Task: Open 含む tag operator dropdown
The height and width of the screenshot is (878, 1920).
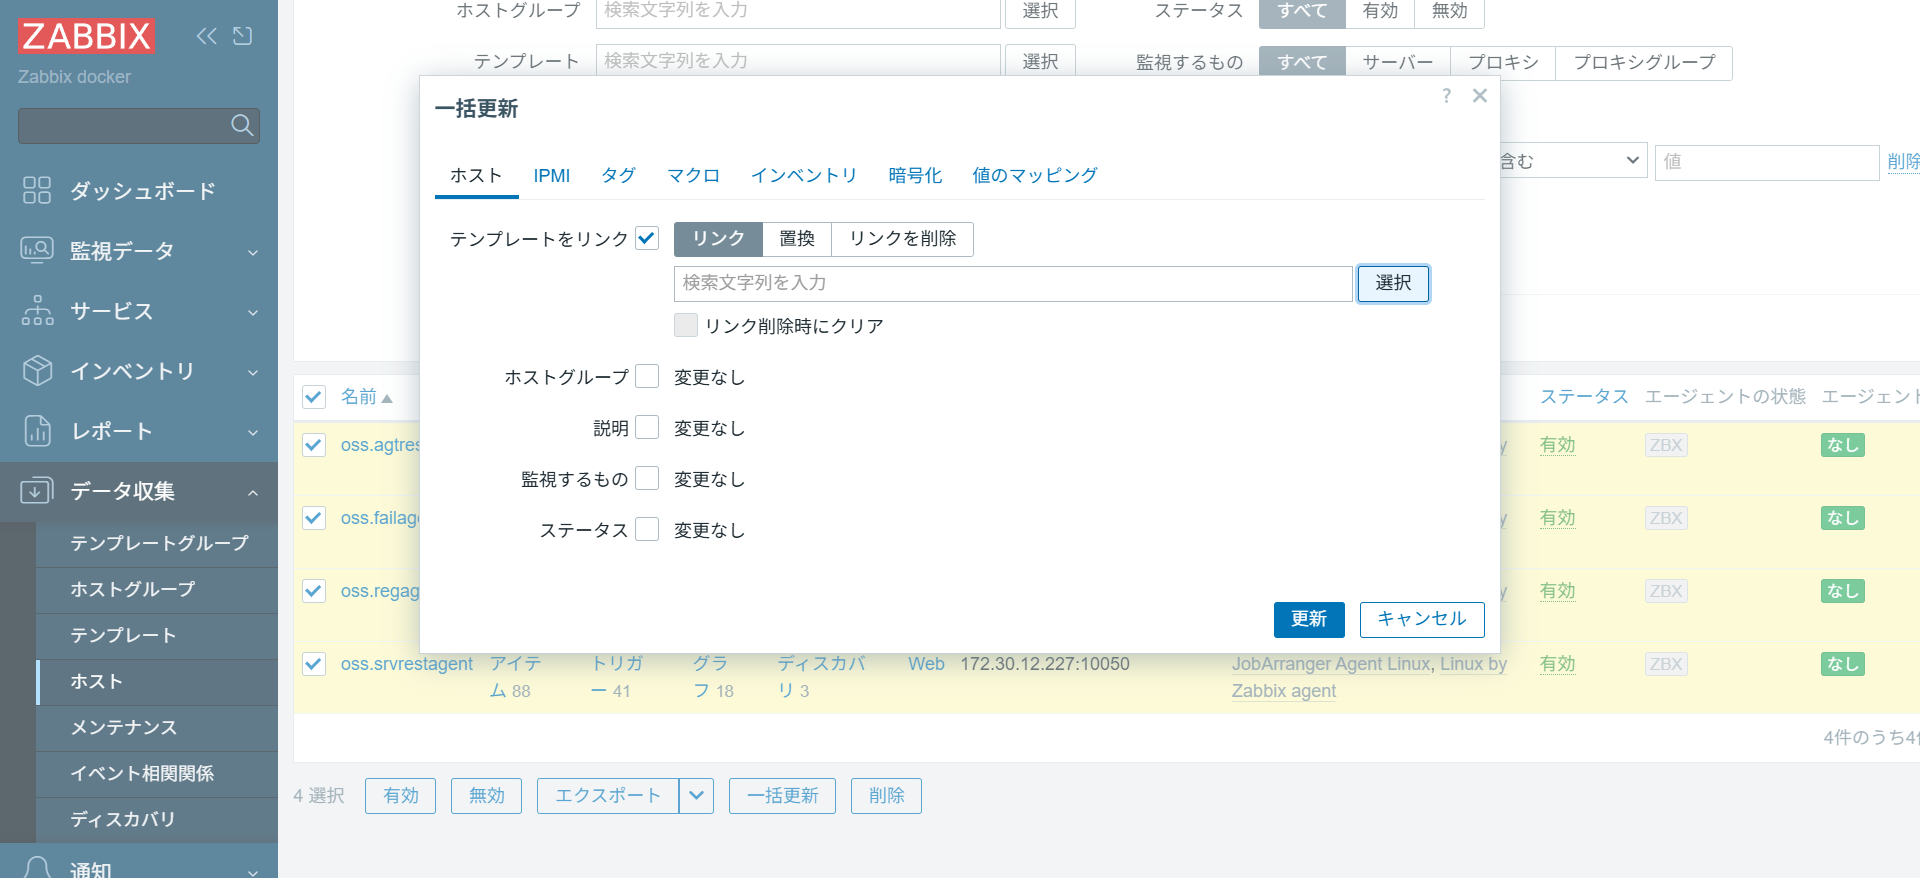Action: 1573,161
